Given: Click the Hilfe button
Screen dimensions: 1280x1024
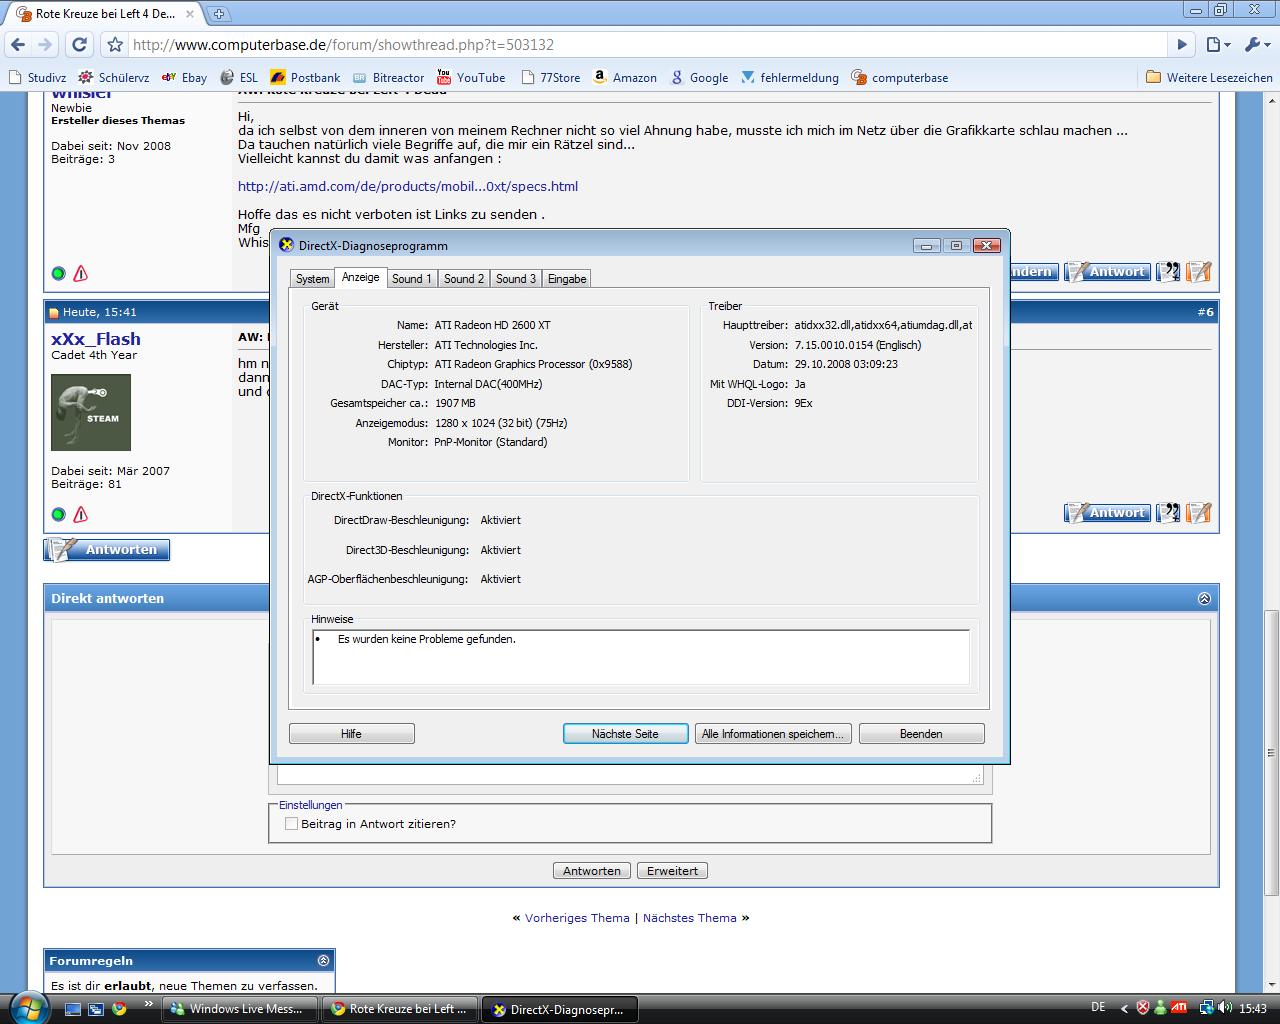Looking at the screenshot, I should point(352,734).
